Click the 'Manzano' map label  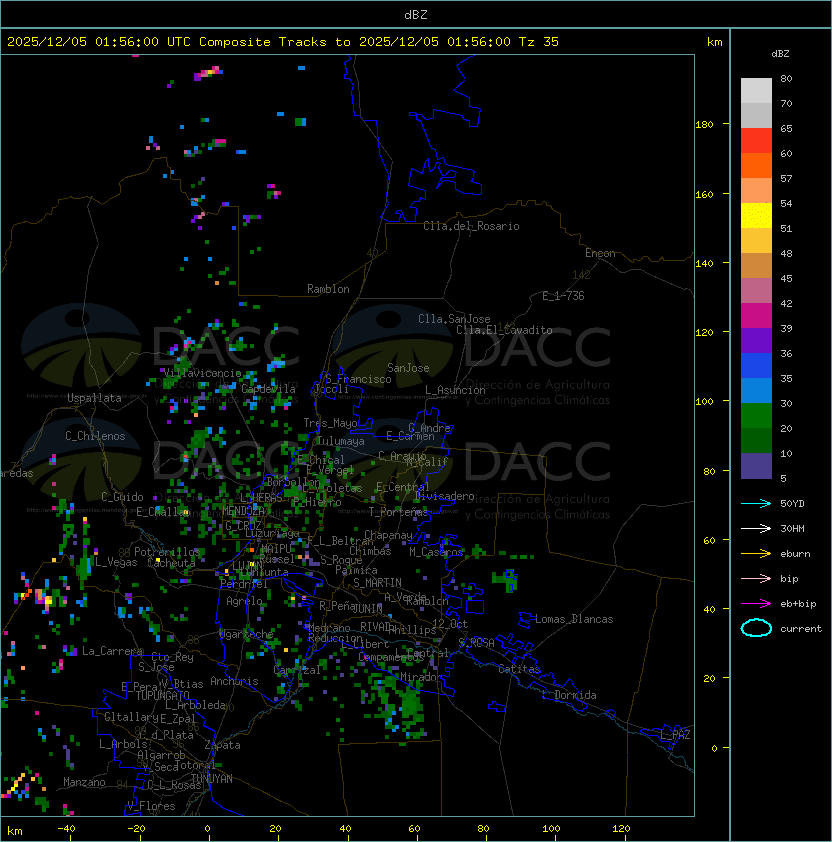84,782
